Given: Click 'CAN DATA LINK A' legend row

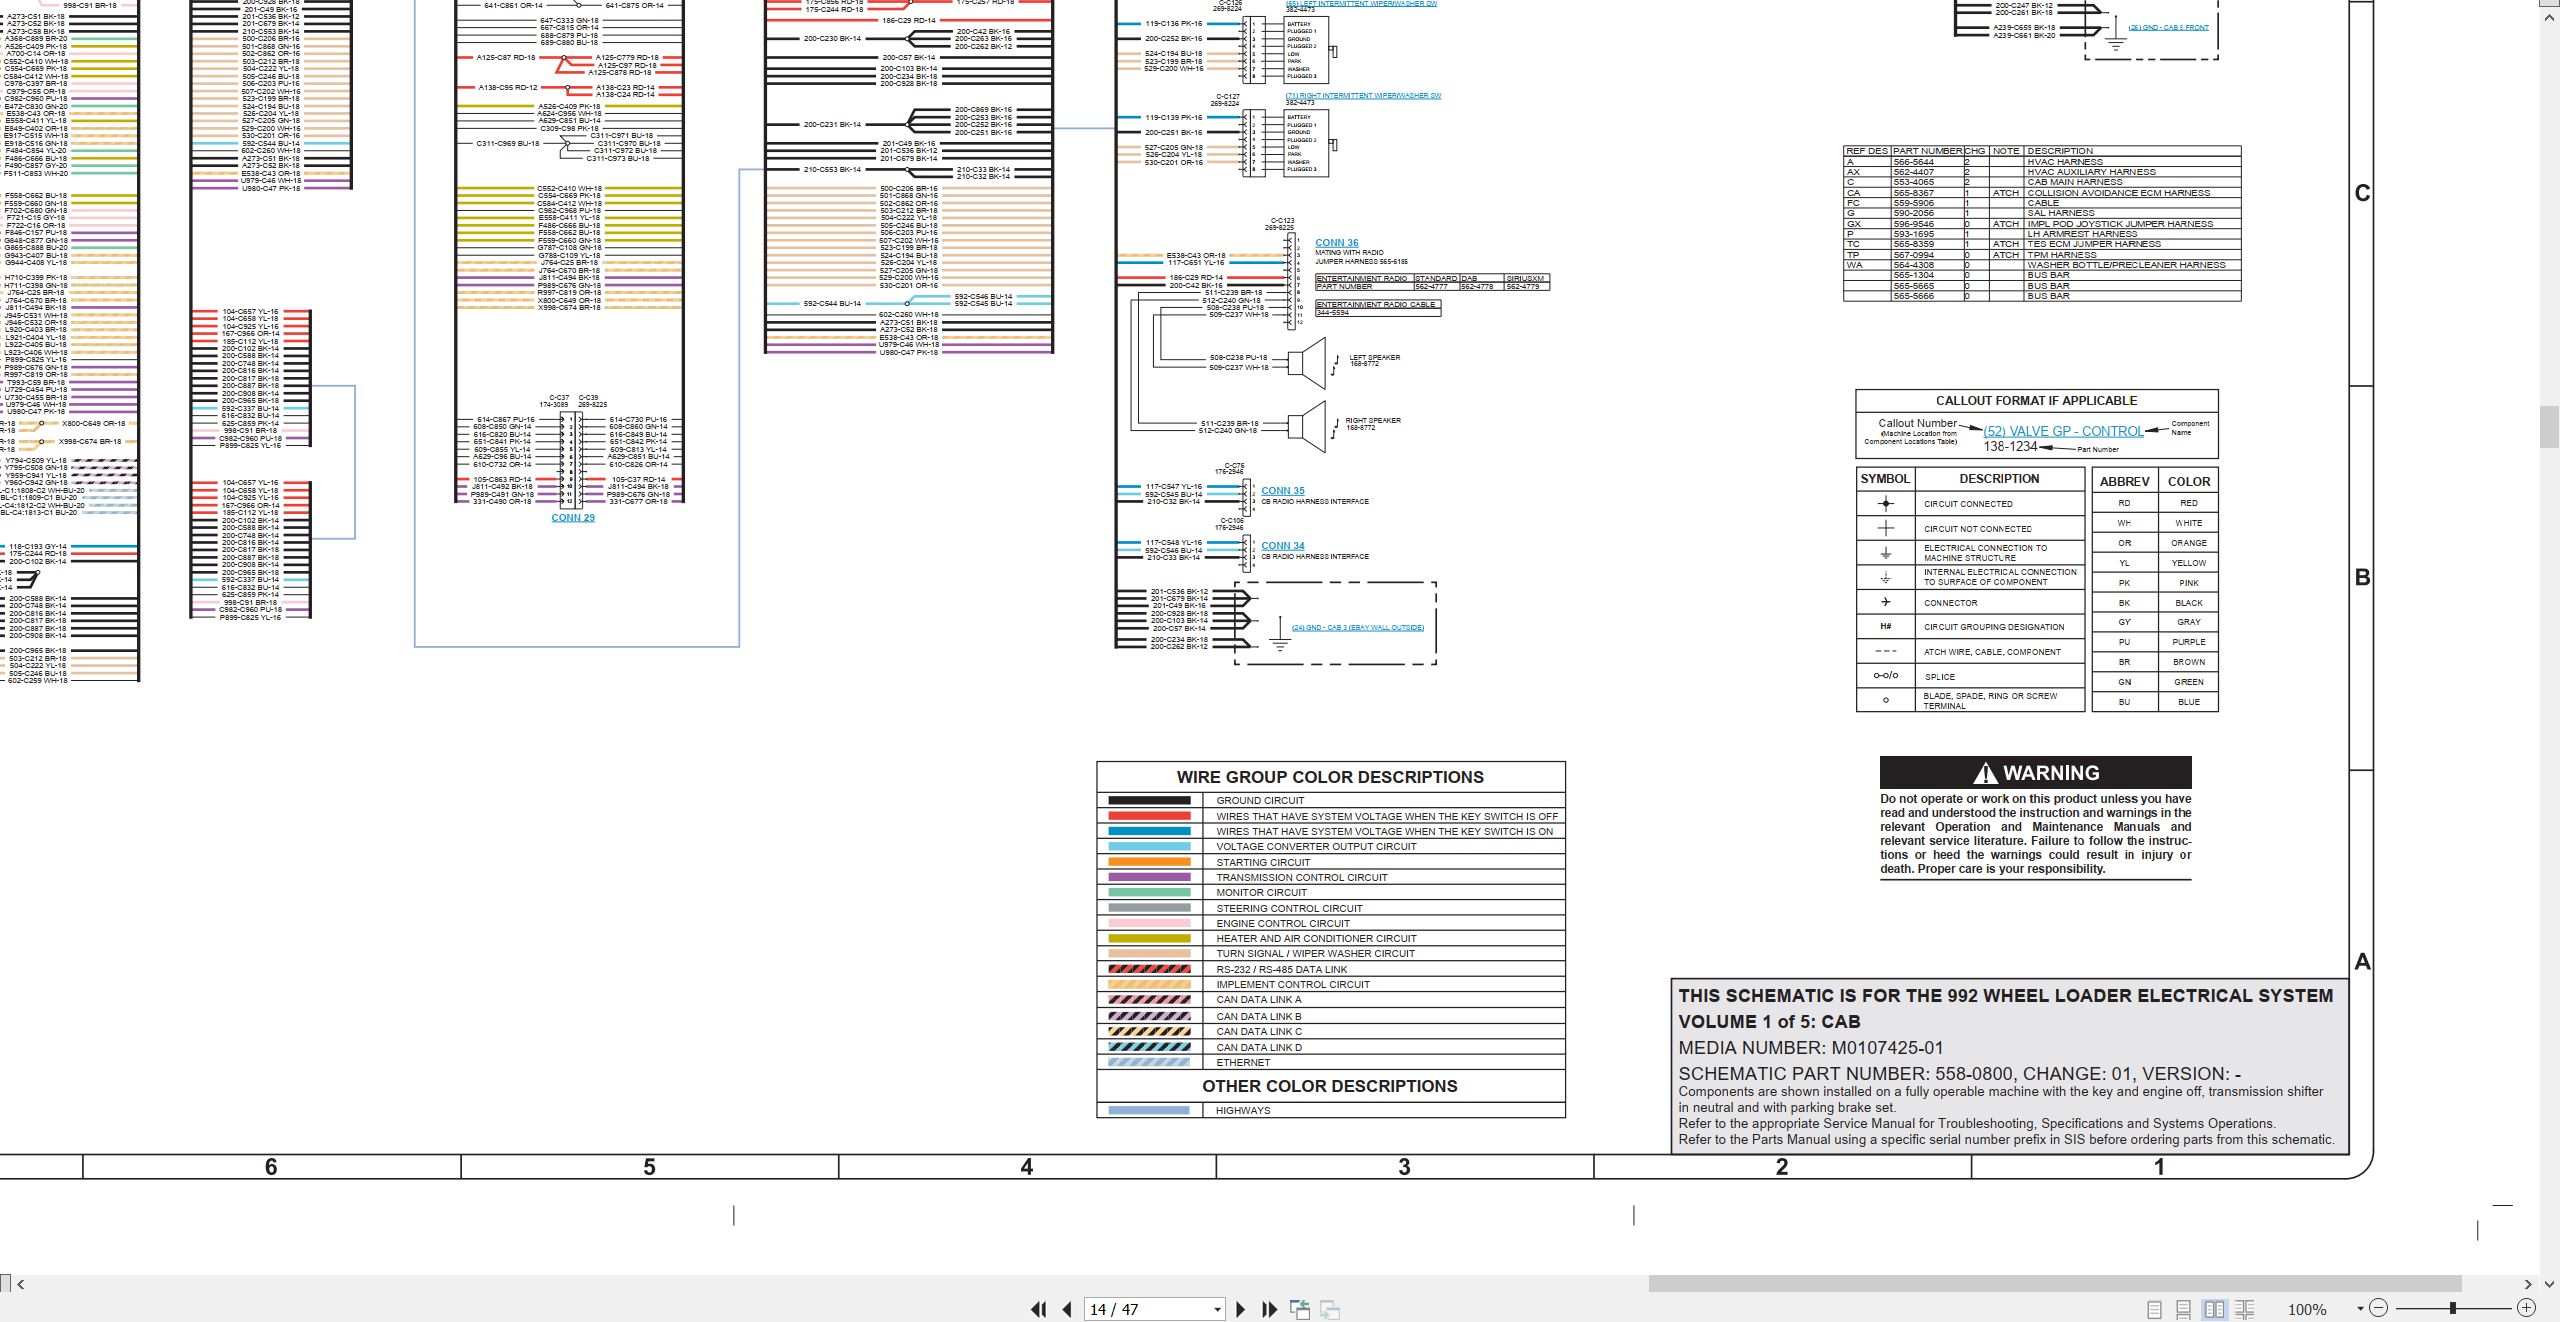Looking at the screenshot, I should click(x=1330, y=1000).
